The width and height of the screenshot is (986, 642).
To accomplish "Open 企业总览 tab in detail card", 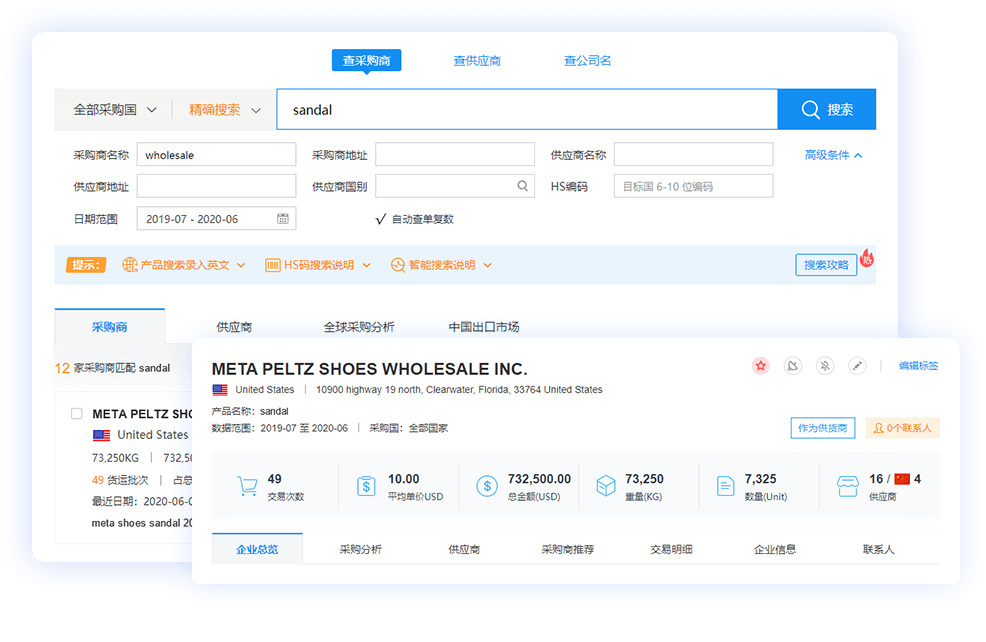I will pos(257,549).
